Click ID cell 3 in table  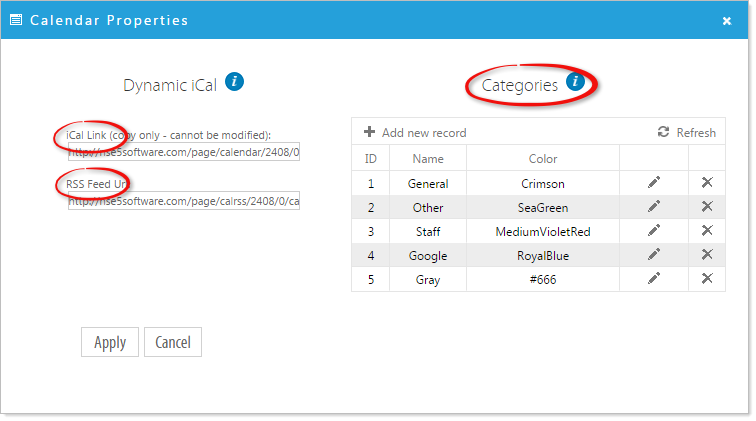point(371,232)
